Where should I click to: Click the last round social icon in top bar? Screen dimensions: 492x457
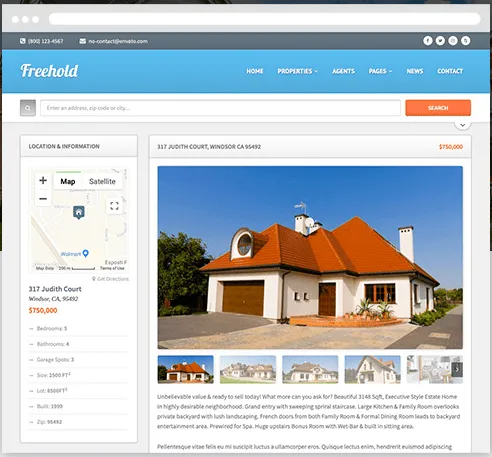coord(466,41)
